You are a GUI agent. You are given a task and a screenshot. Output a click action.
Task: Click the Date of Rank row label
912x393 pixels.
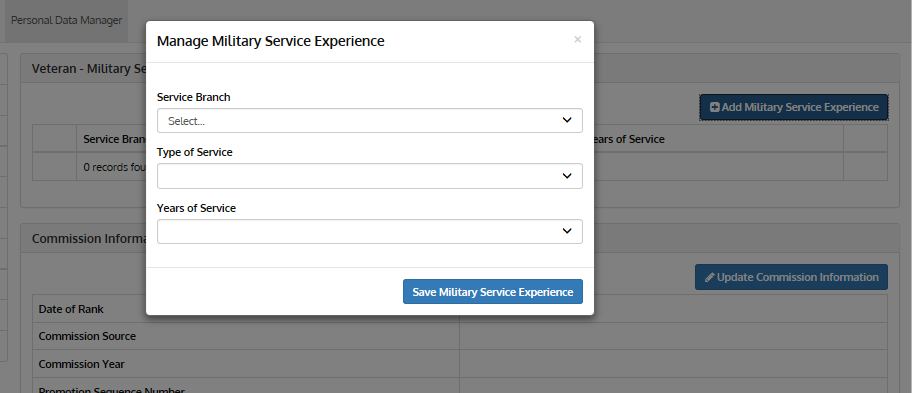click(x=71, y=309)
